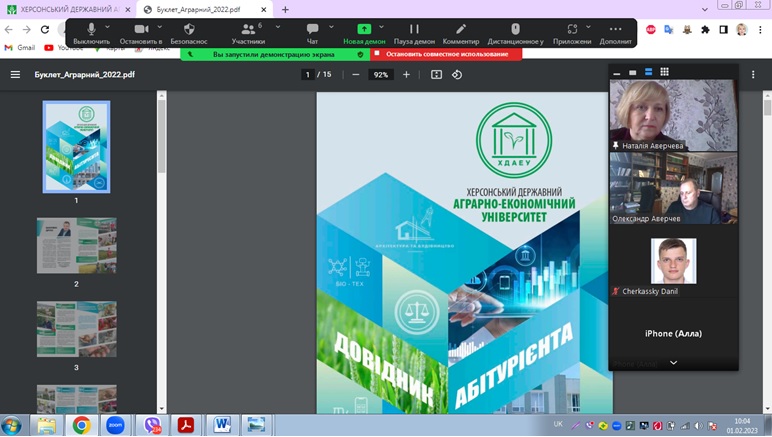This screenshot has width=772, height=437.
Task: Open Chrome extensions puzzle menu
Action: 706,30
